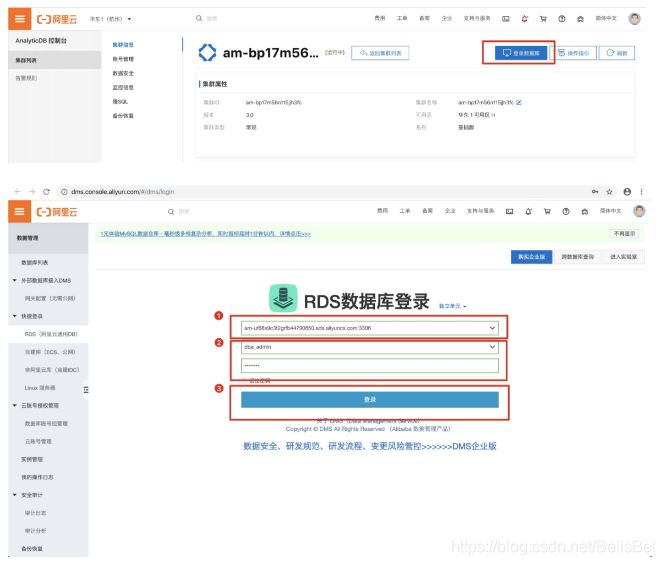The image size is (664, 565).
Task: Open help question-mark icon in AnalyticDB header
Action: 562,19
